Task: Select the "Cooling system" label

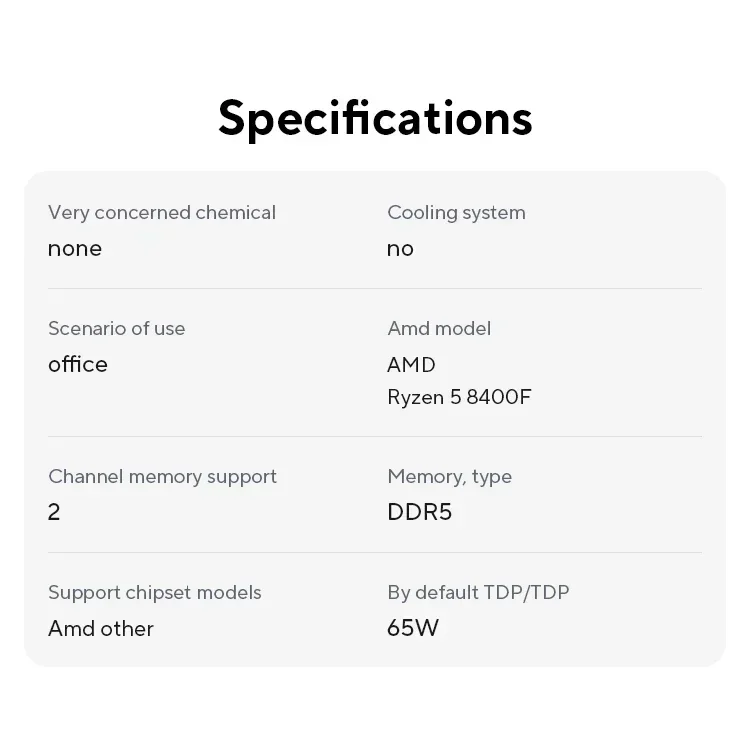Action: [x=456, y=212]
